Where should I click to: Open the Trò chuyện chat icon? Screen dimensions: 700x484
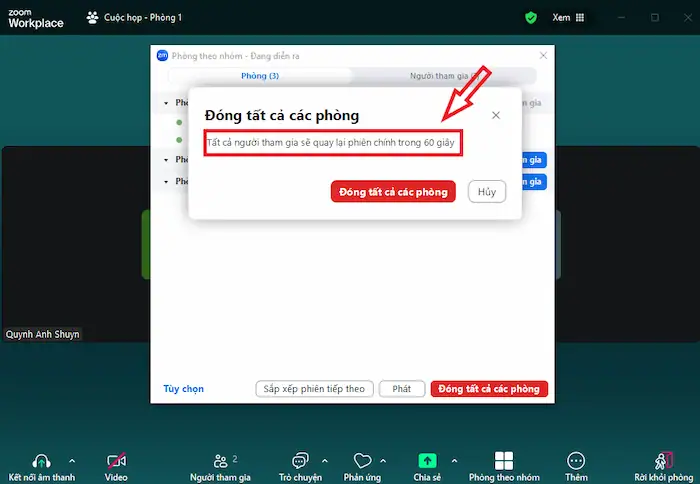point(299,461)
